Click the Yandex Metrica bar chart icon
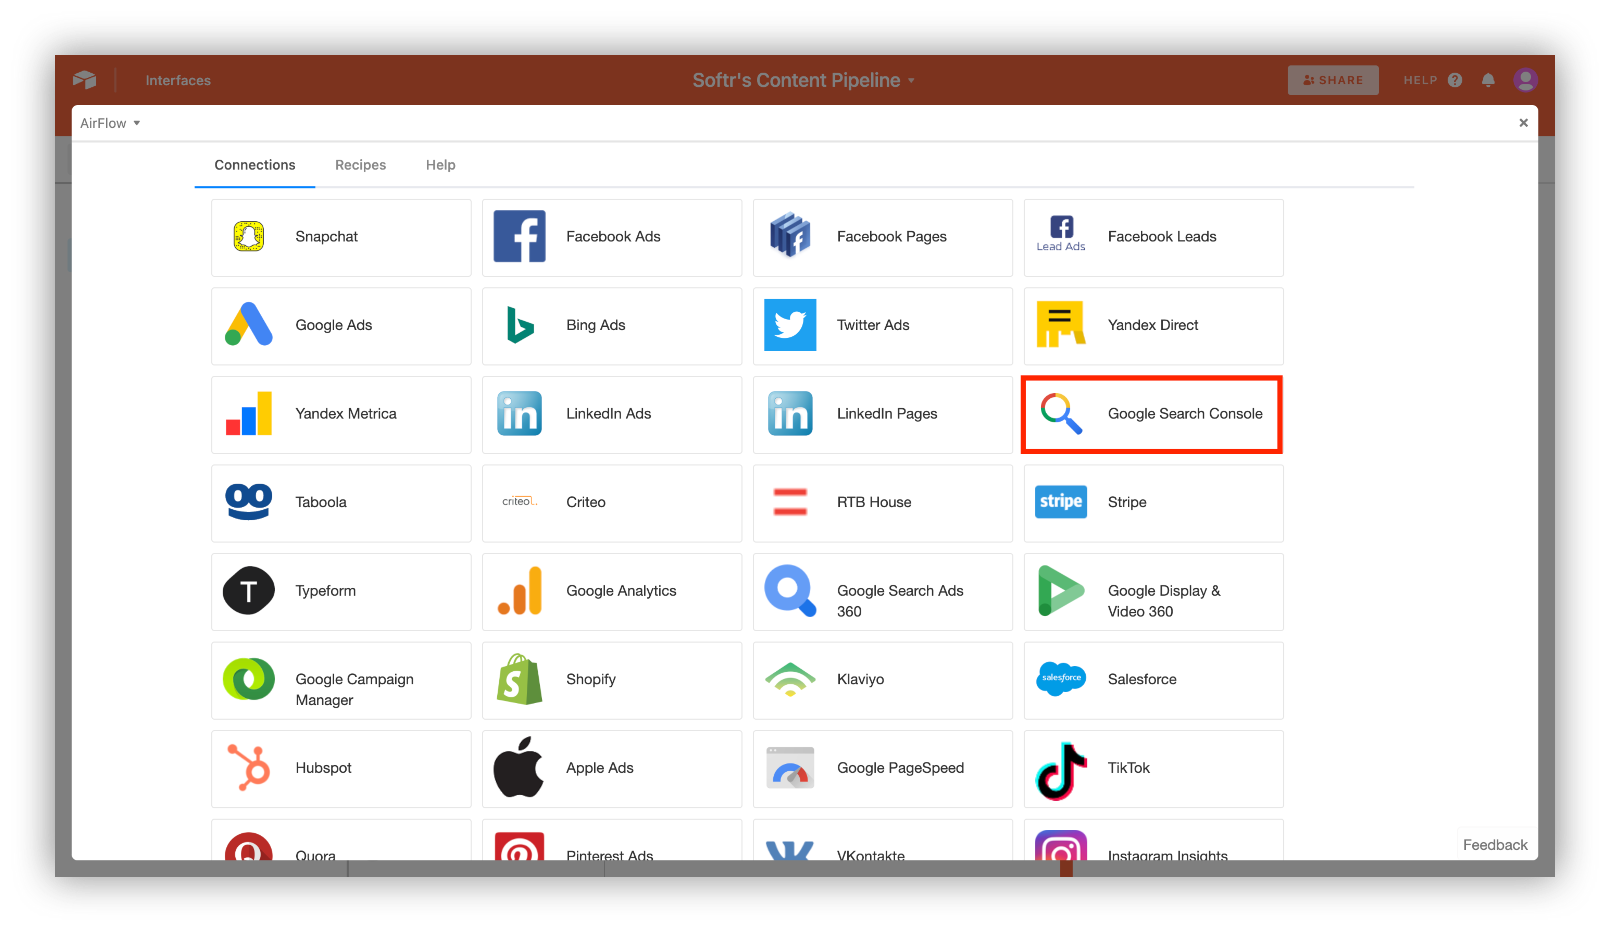This screenshot has width=1610, height=932. pos(249,413)
